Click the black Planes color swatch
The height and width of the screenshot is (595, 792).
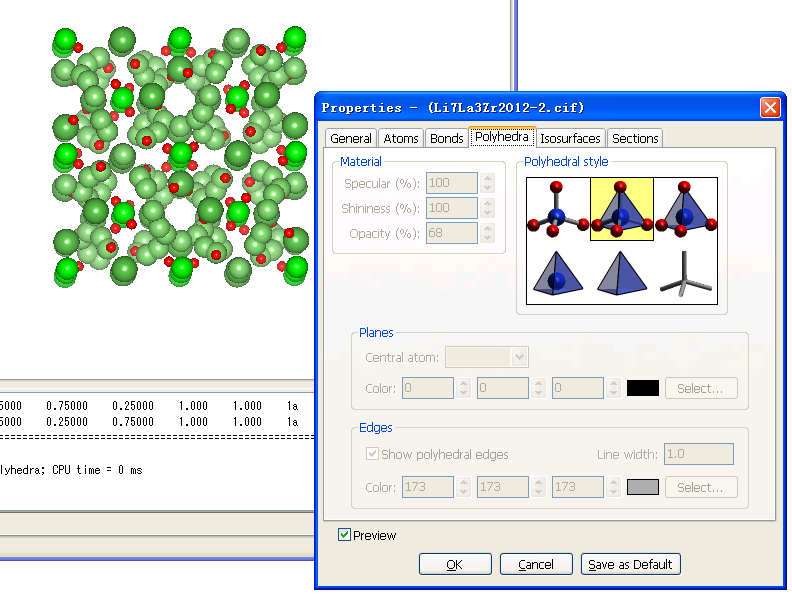(x=642, y=388)
